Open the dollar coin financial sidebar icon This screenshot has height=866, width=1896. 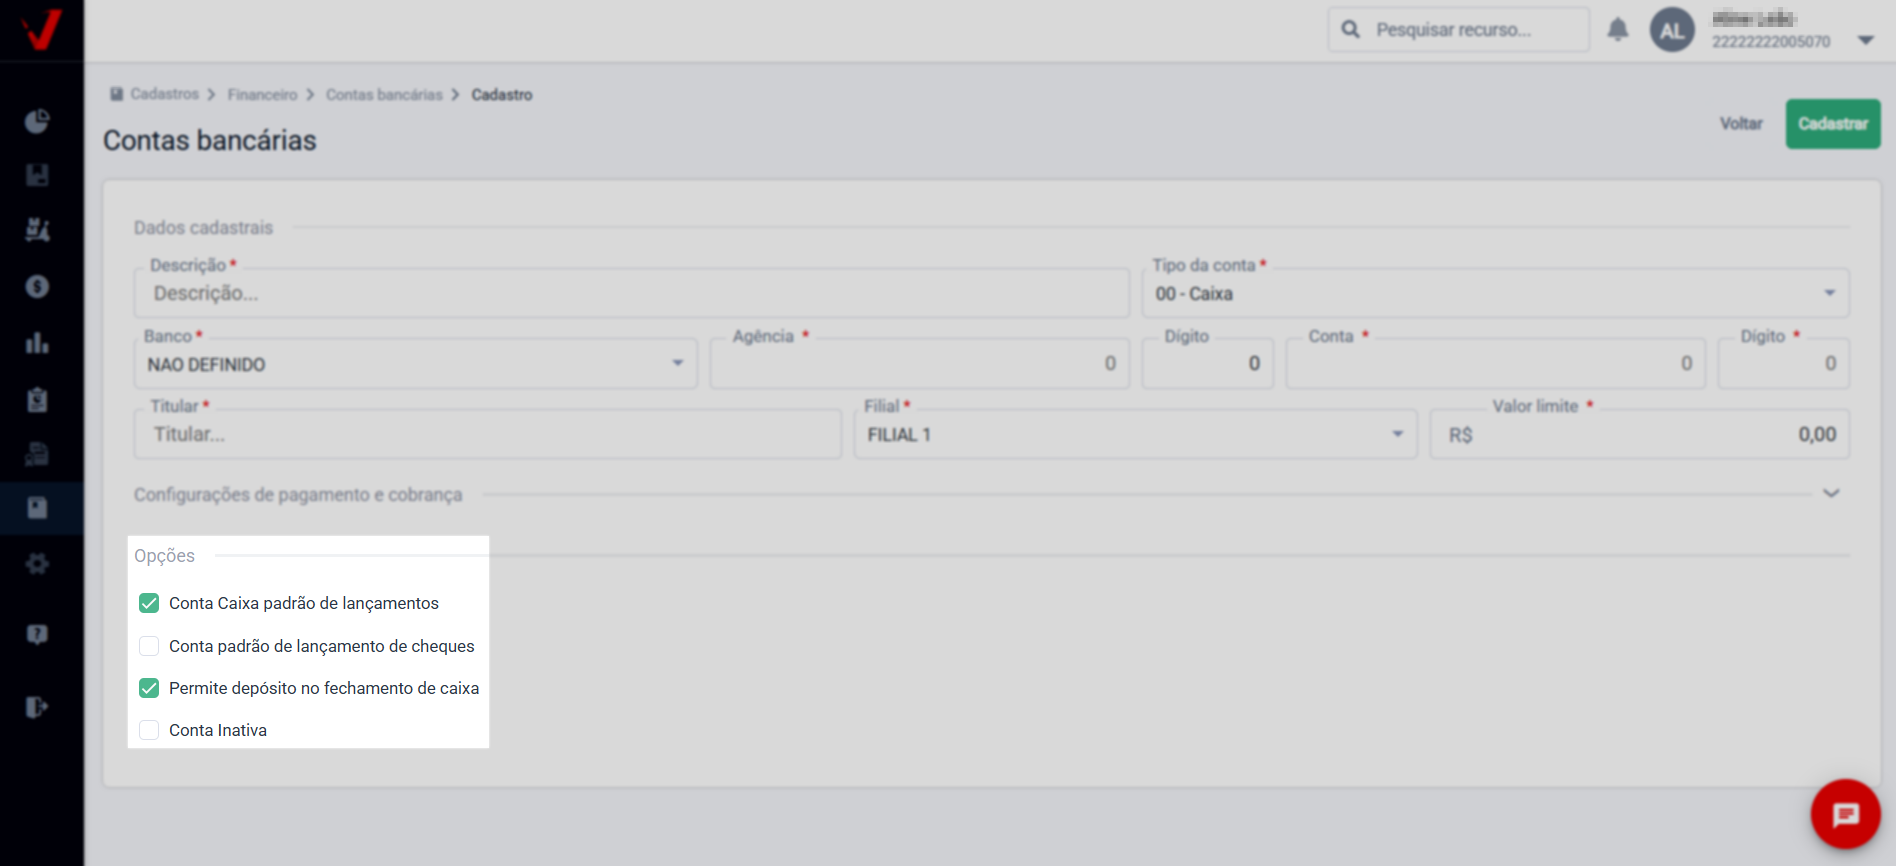pyautogui.click(x=37, y=287)
